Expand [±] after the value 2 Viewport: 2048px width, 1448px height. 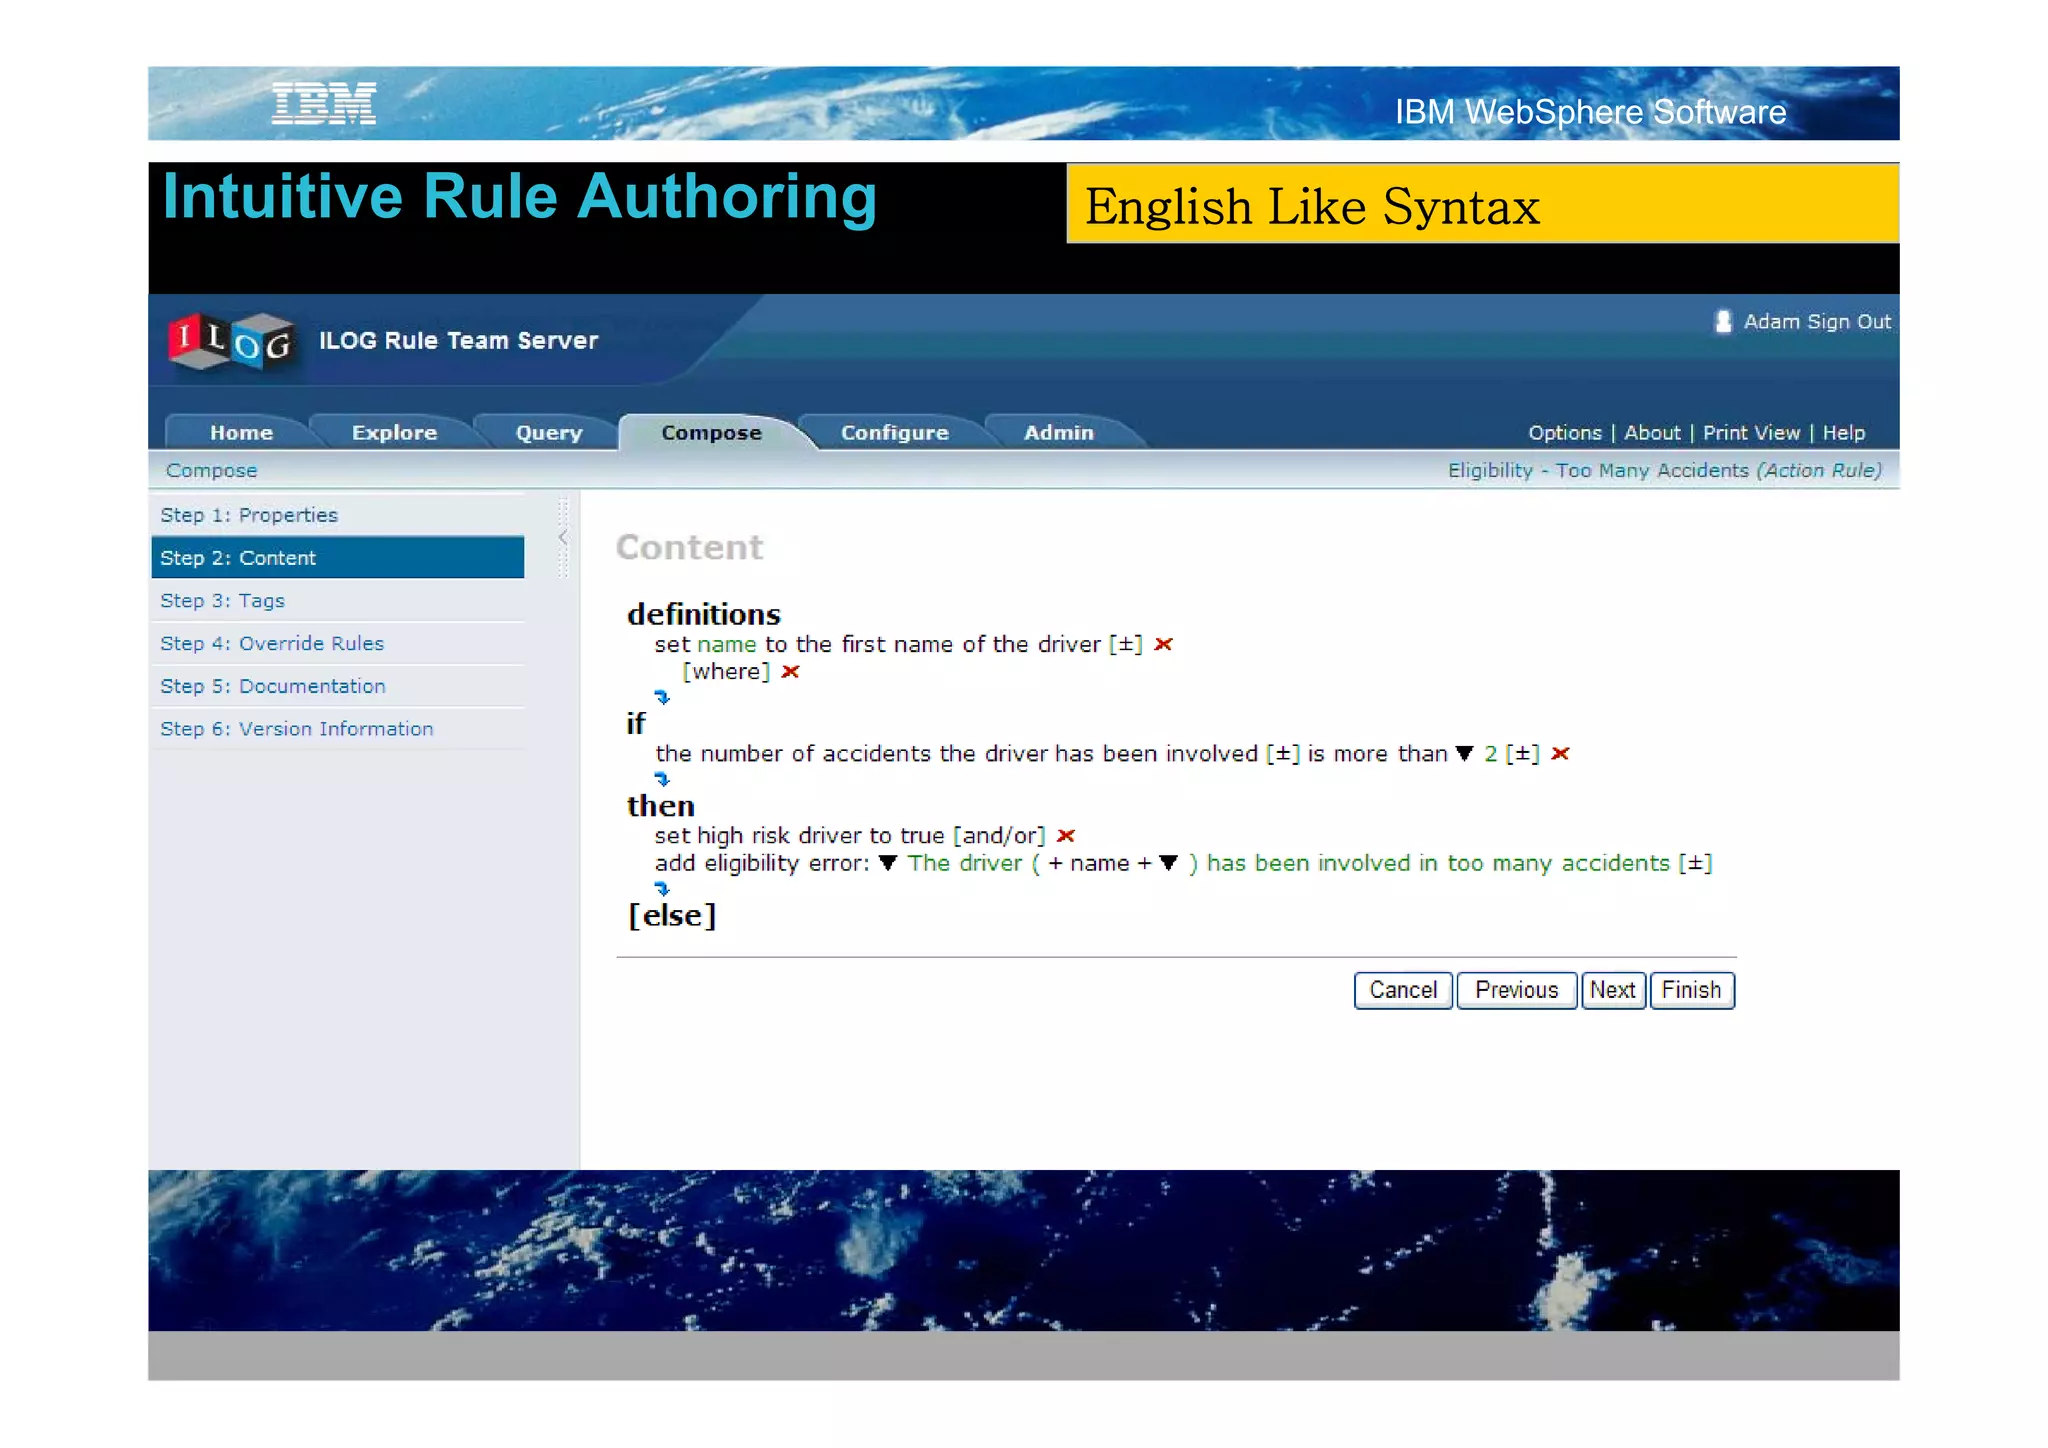pyautogui.click(x=1523, y=754)
